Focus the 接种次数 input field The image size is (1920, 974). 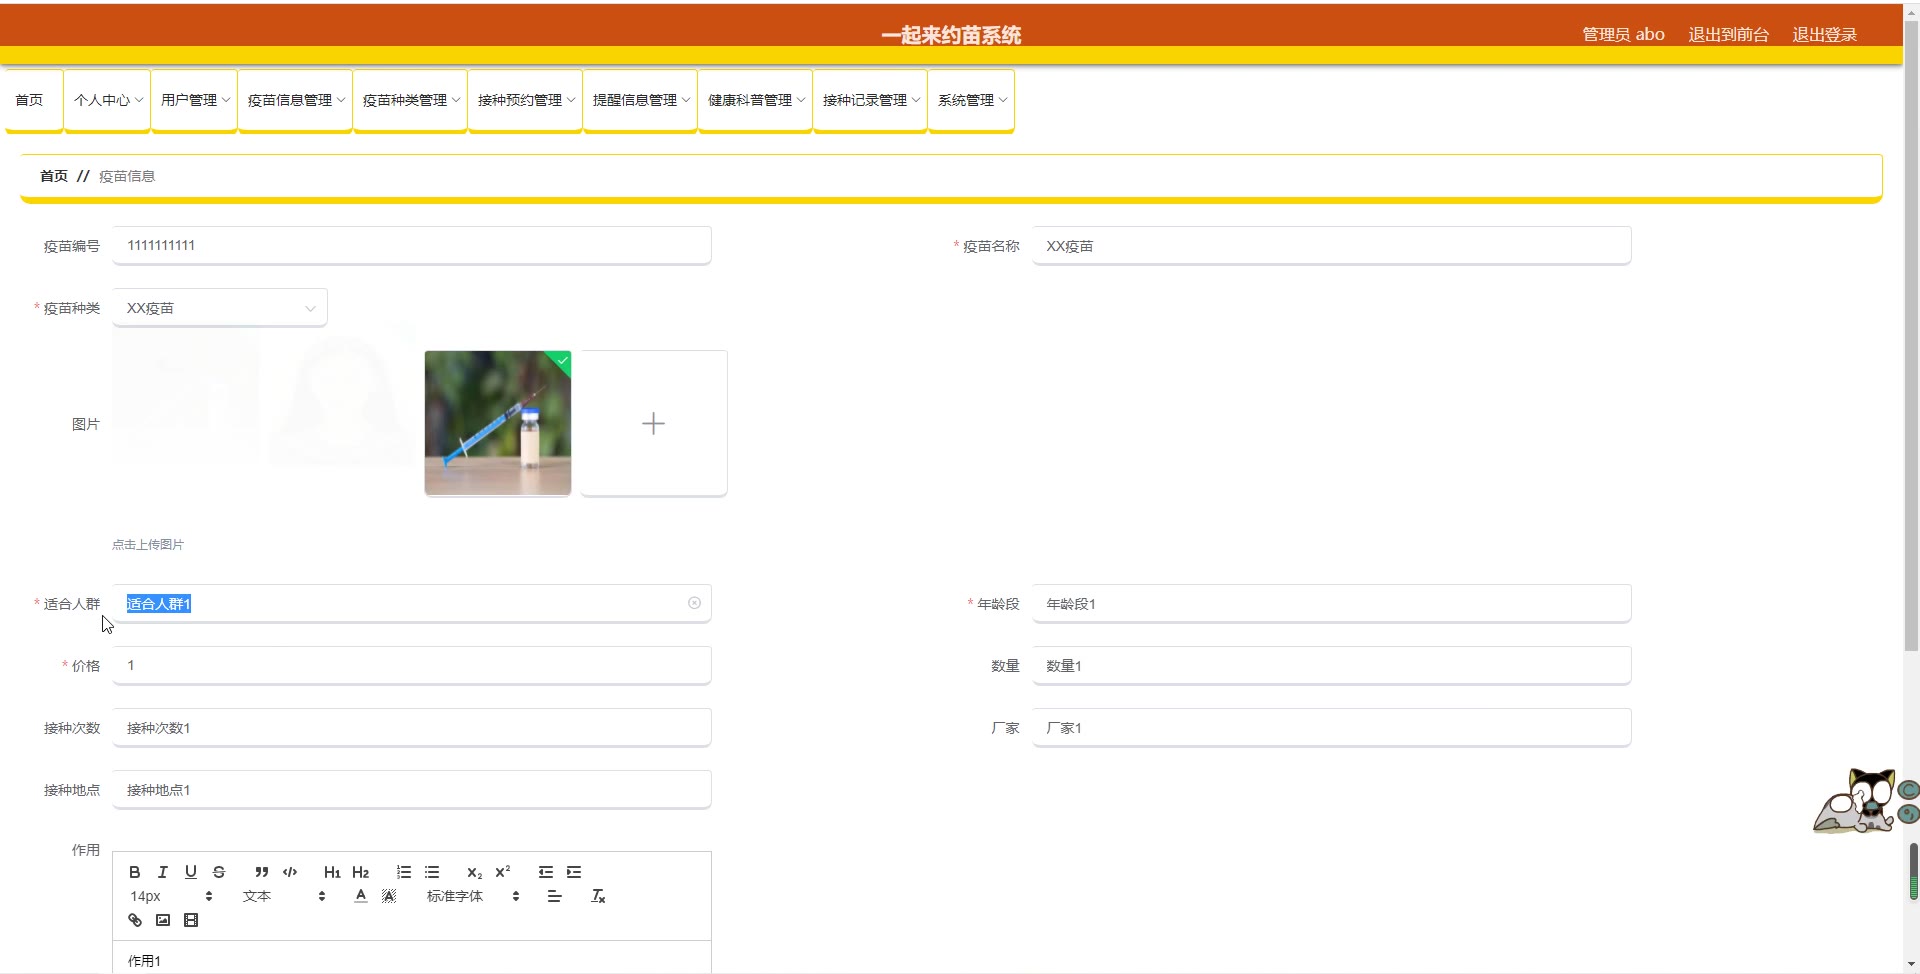412,727
